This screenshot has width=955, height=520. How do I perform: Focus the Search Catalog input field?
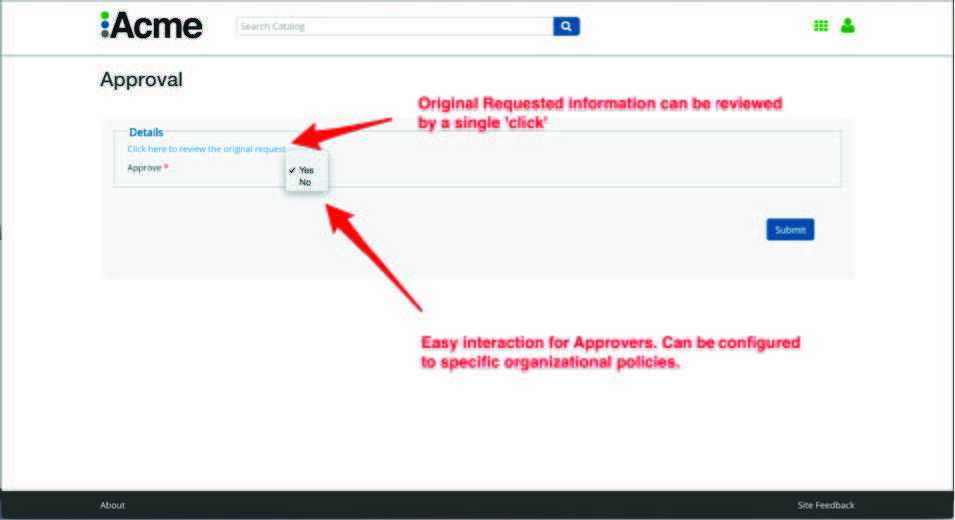click(394, 26)
